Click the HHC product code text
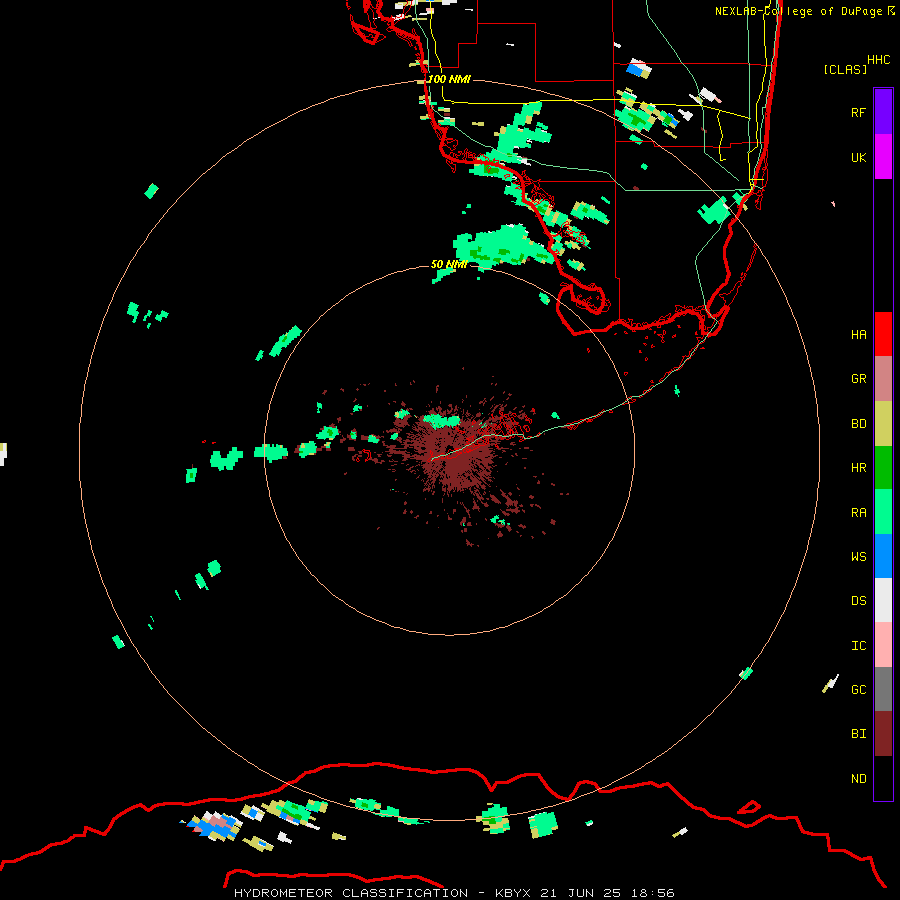The height and width of the screenshot is (900, 900). pyautogui.click(x=878, y=60)
